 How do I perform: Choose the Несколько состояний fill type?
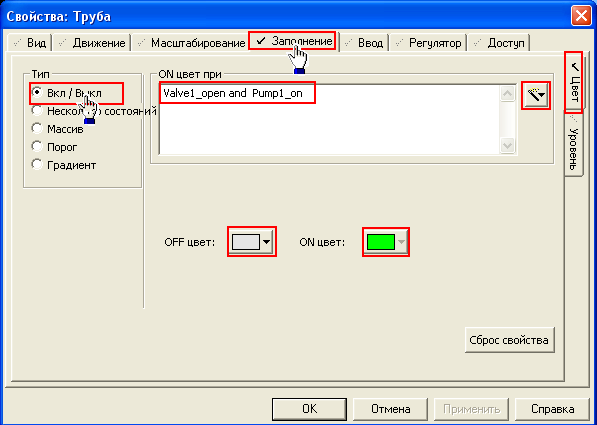(37, 110)
